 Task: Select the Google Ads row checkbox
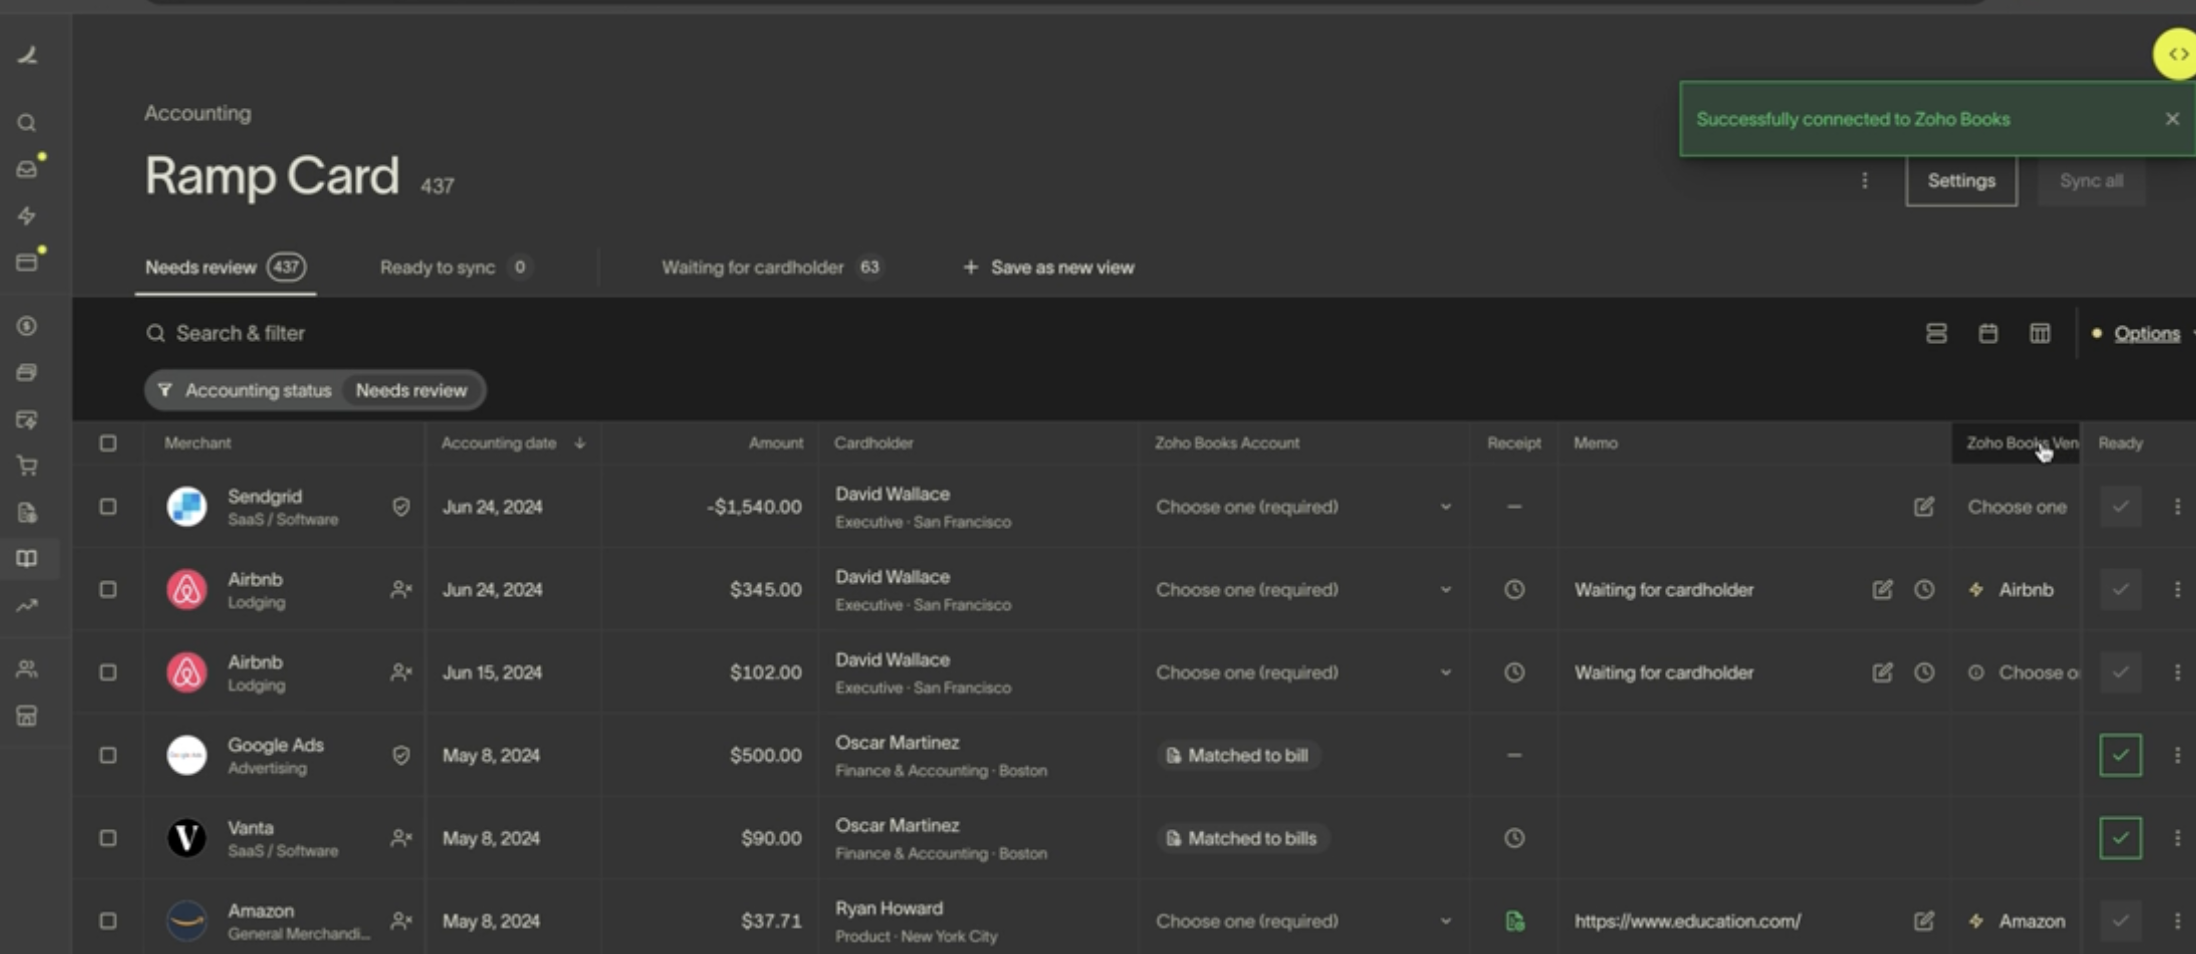(x=108, y=755)
